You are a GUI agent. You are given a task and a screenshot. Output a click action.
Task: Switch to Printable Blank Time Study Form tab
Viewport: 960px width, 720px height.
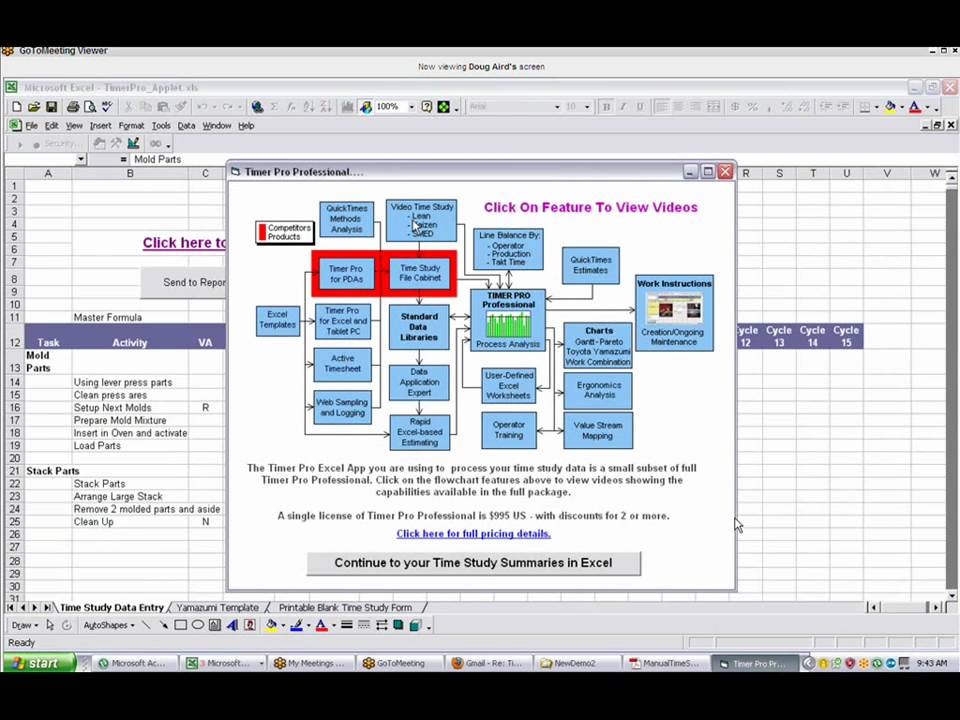coord(345,607)
